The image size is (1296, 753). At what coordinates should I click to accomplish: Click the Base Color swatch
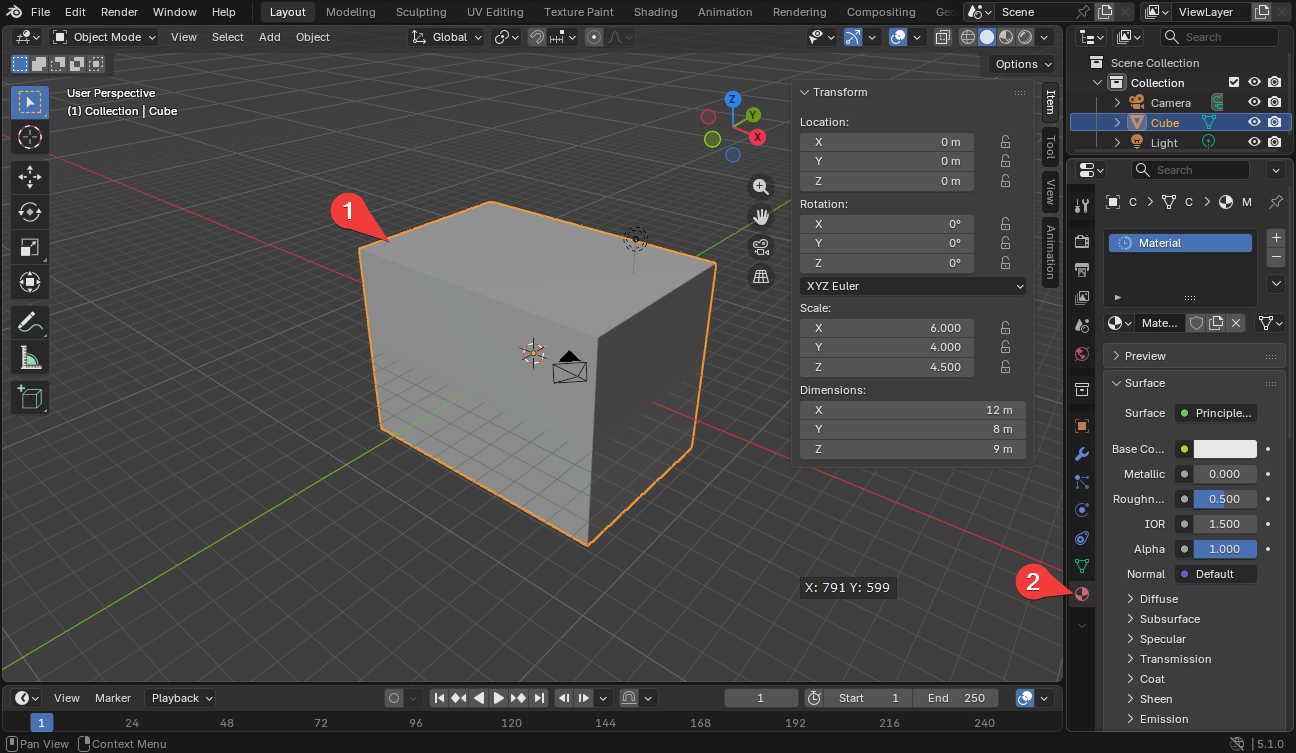1225,449
